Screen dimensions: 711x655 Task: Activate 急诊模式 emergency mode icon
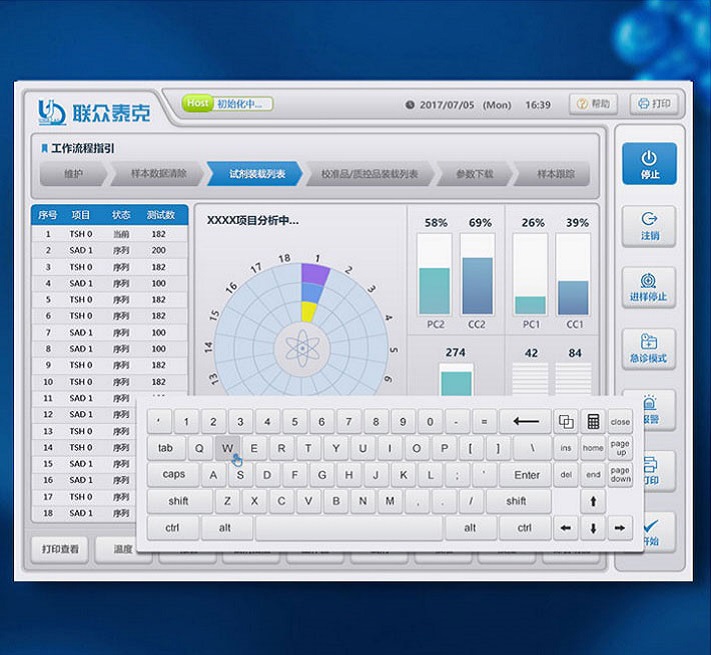click(649, 347)
